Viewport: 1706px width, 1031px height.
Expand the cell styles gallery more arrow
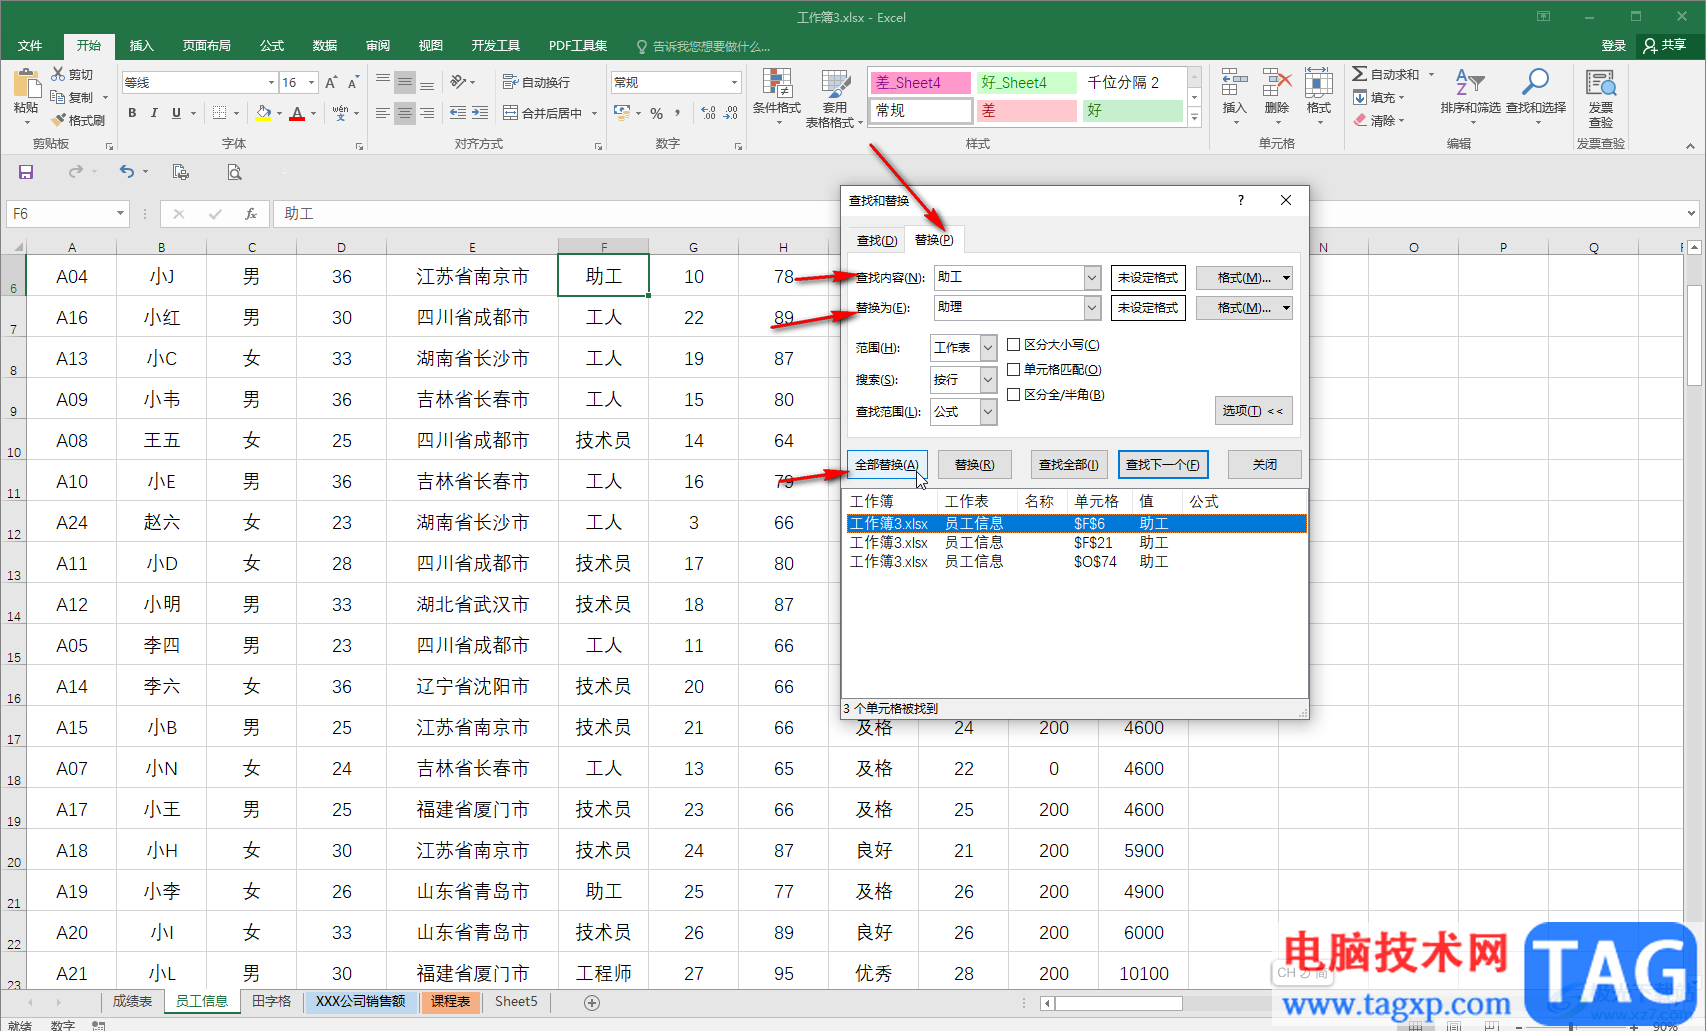(x=1194, y=118)
